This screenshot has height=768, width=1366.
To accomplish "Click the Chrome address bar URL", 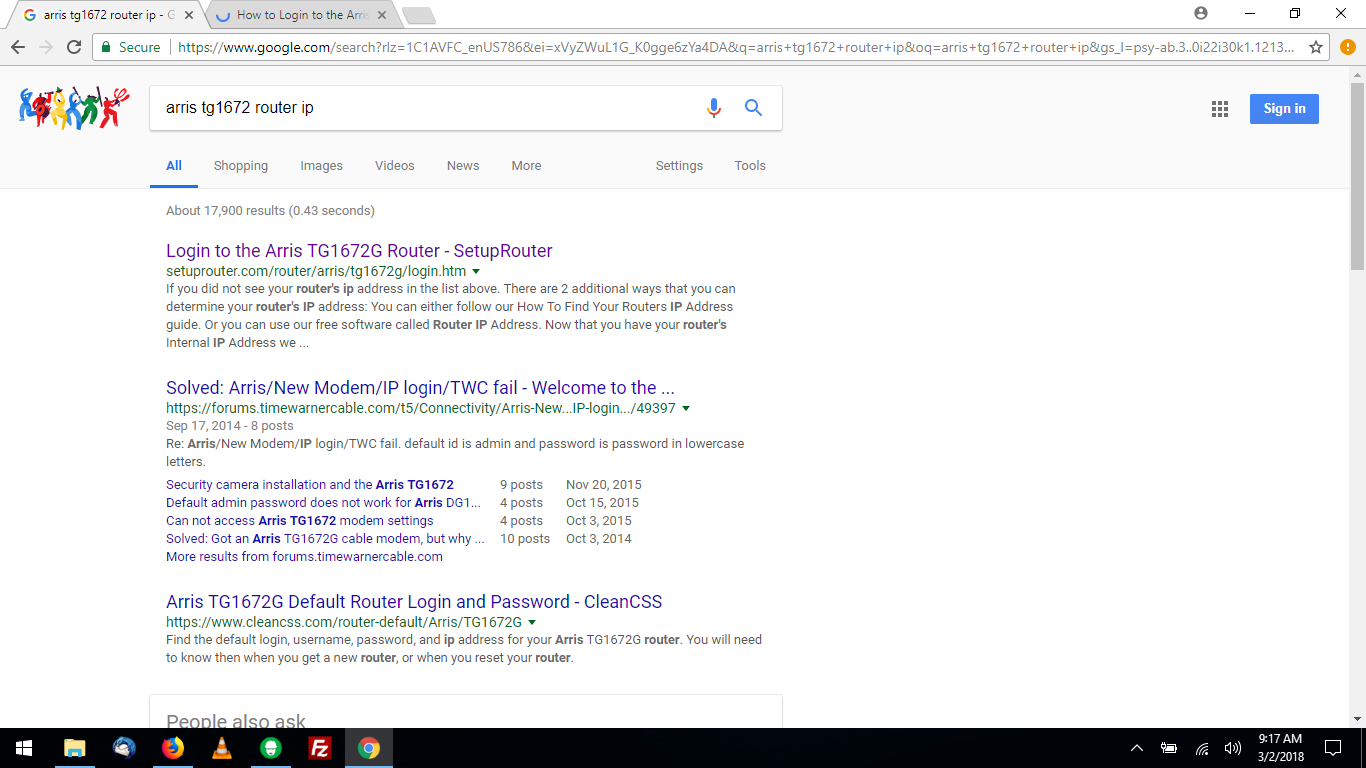I will [x=735, y=47].
